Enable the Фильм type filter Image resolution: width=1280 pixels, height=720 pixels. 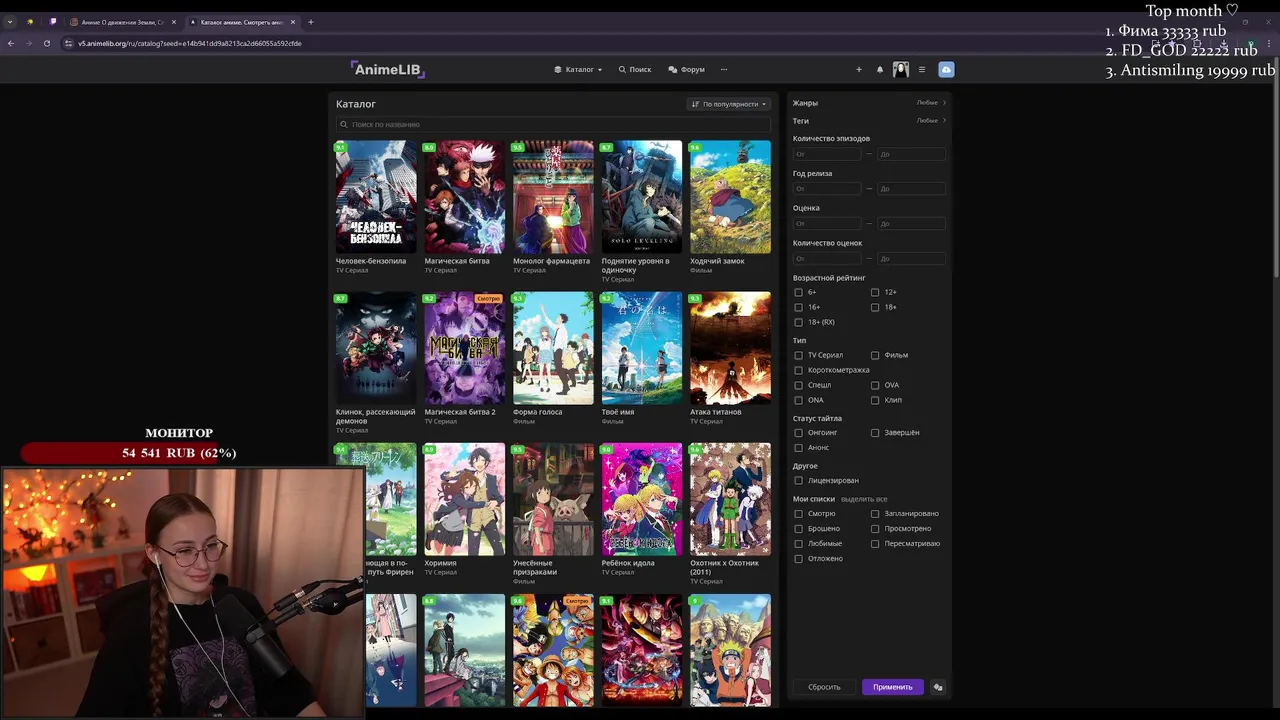(875, 355)
